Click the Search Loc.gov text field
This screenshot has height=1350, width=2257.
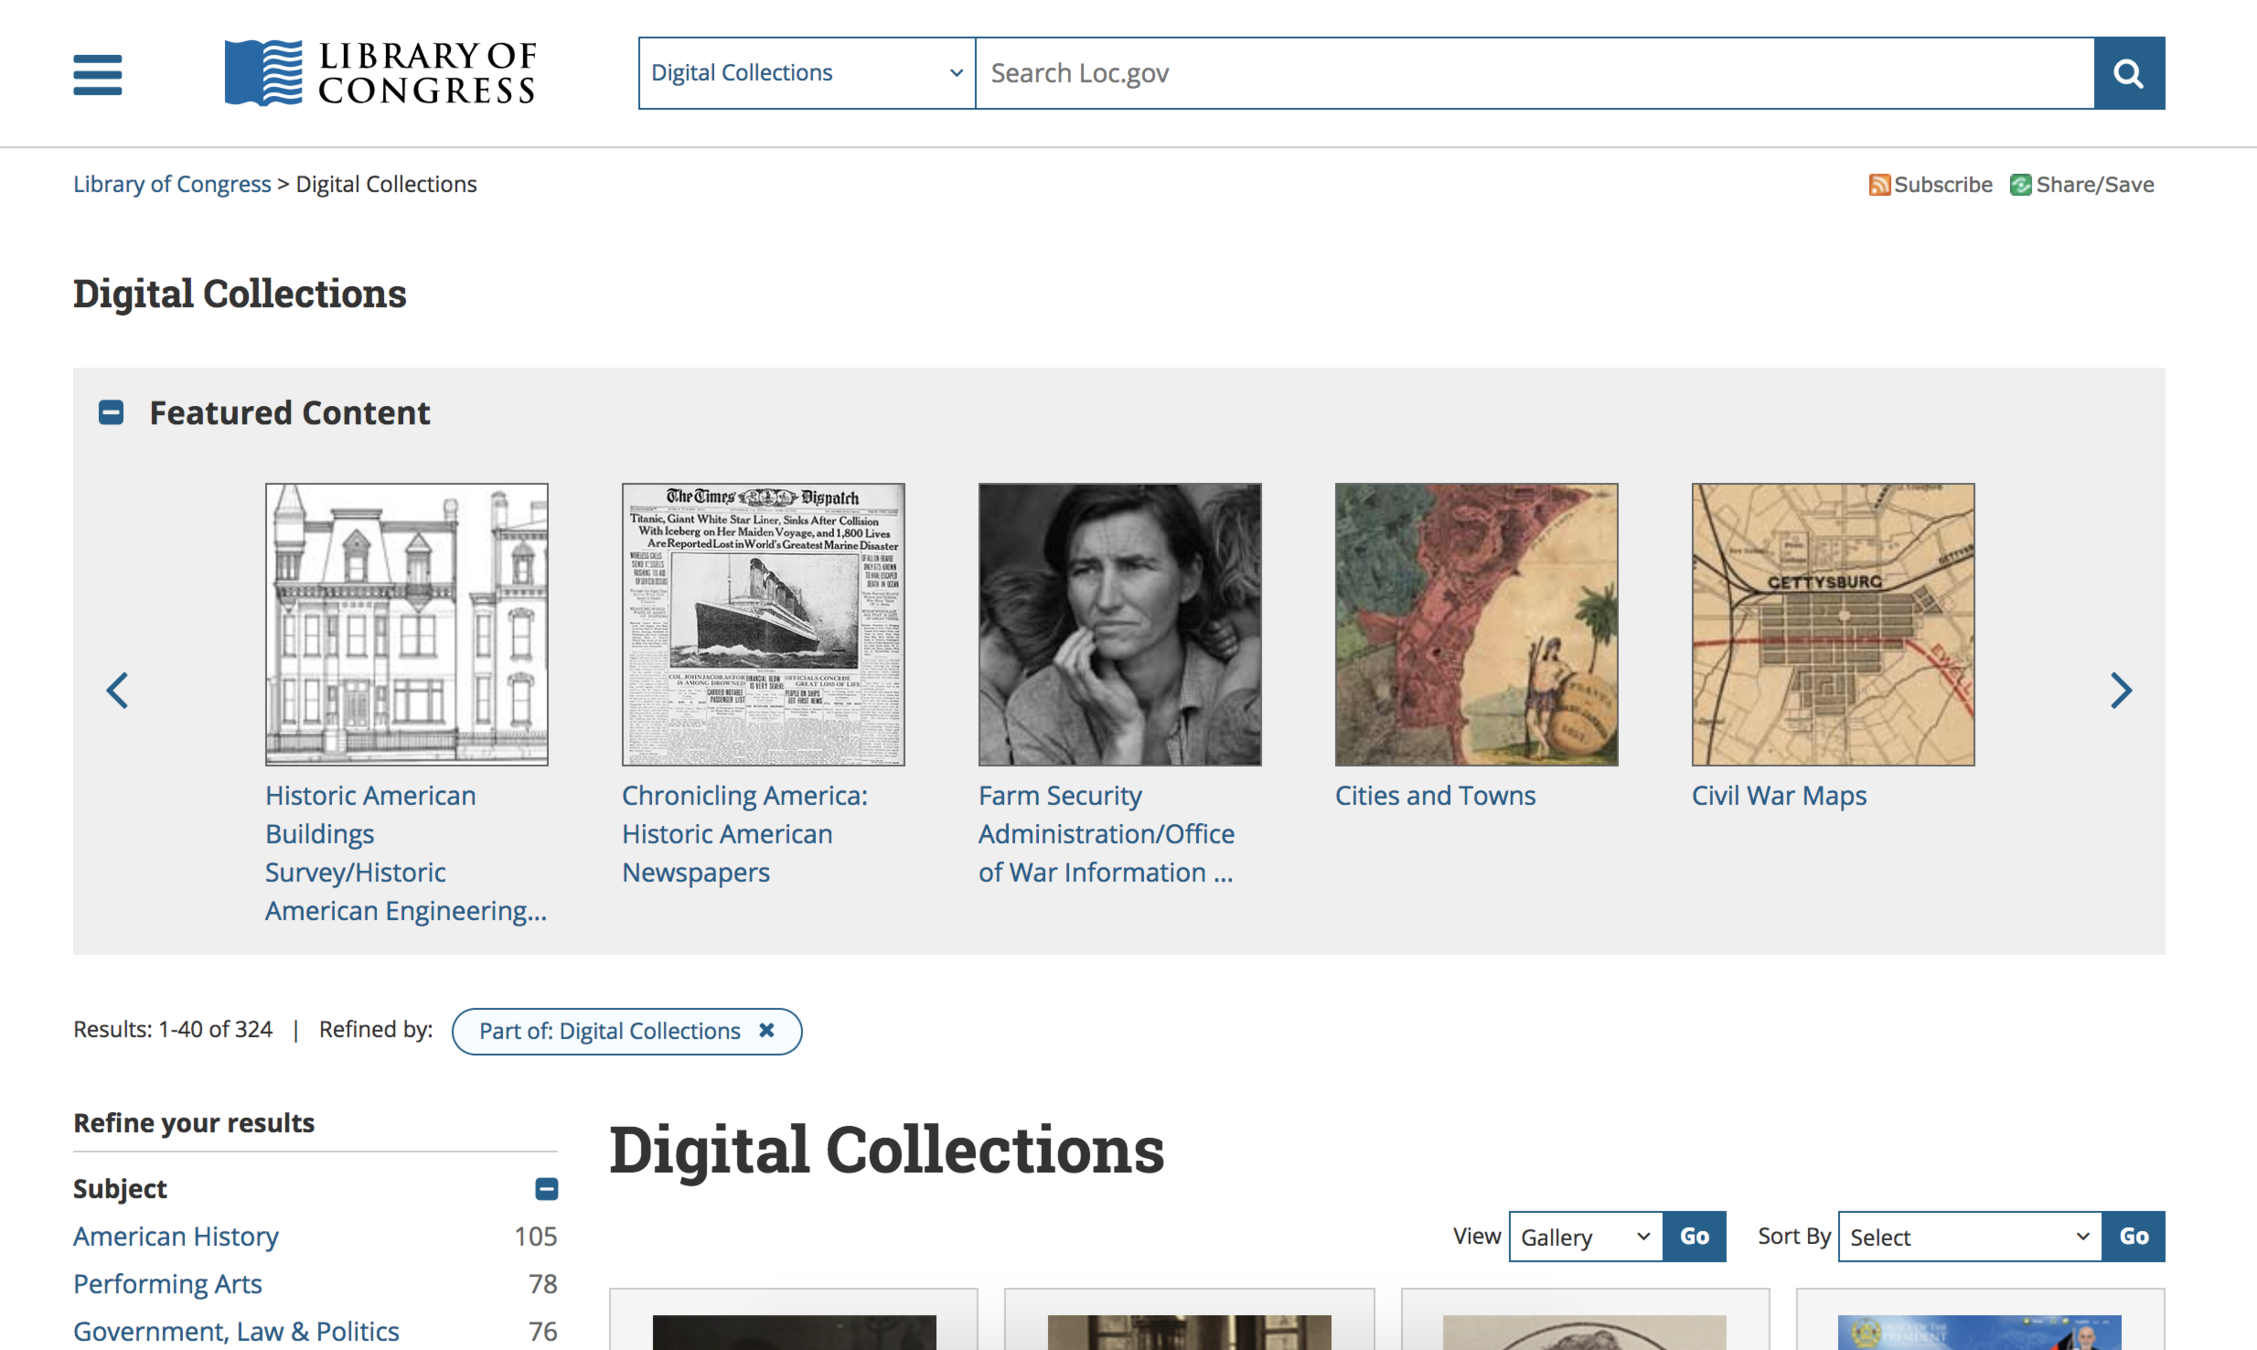[x=1534, y=73]
